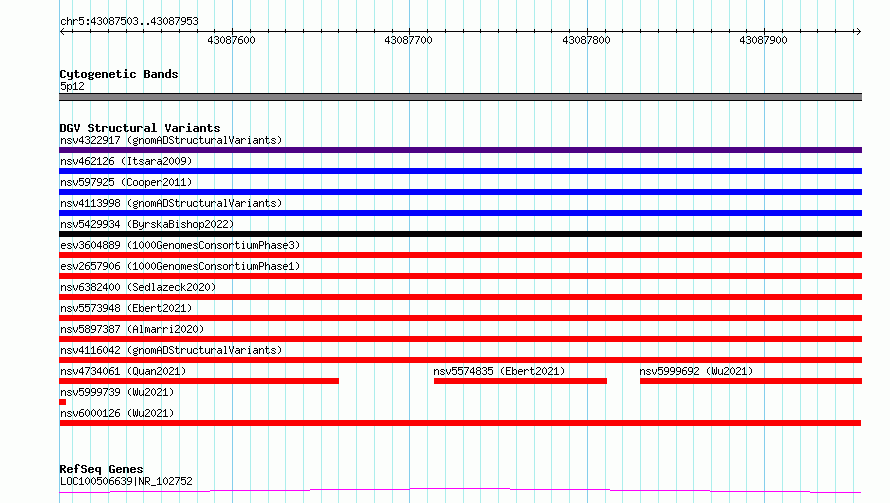Open variant nsv5574835 (Ebert2021) label
The height and width of the screenshot is (503, 890).
pos(499,371)
